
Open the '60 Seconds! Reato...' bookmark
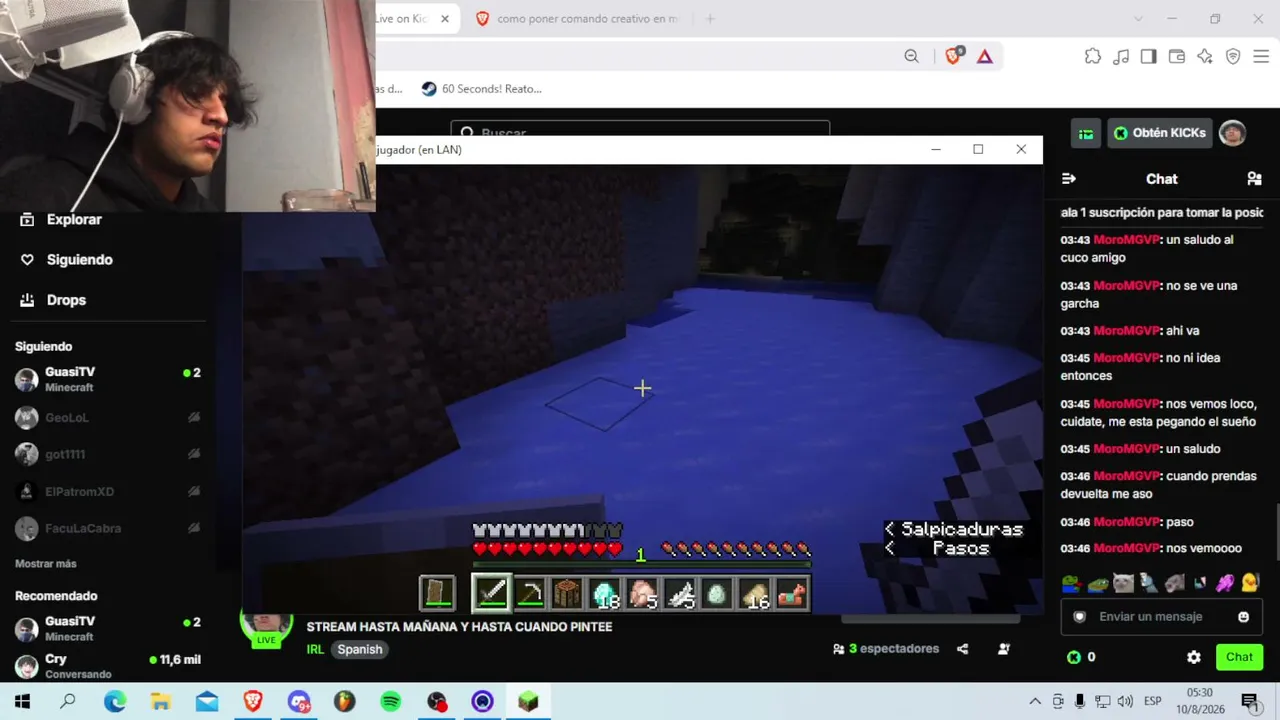[x=481, y=89]
